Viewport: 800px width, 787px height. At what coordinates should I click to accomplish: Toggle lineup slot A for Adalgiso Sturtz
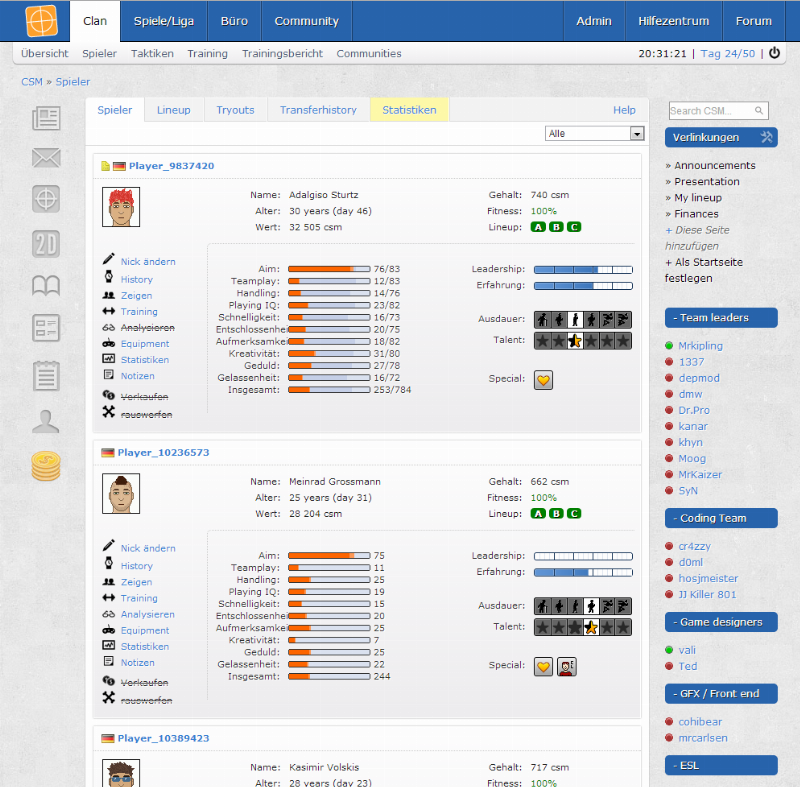point(539,227)
